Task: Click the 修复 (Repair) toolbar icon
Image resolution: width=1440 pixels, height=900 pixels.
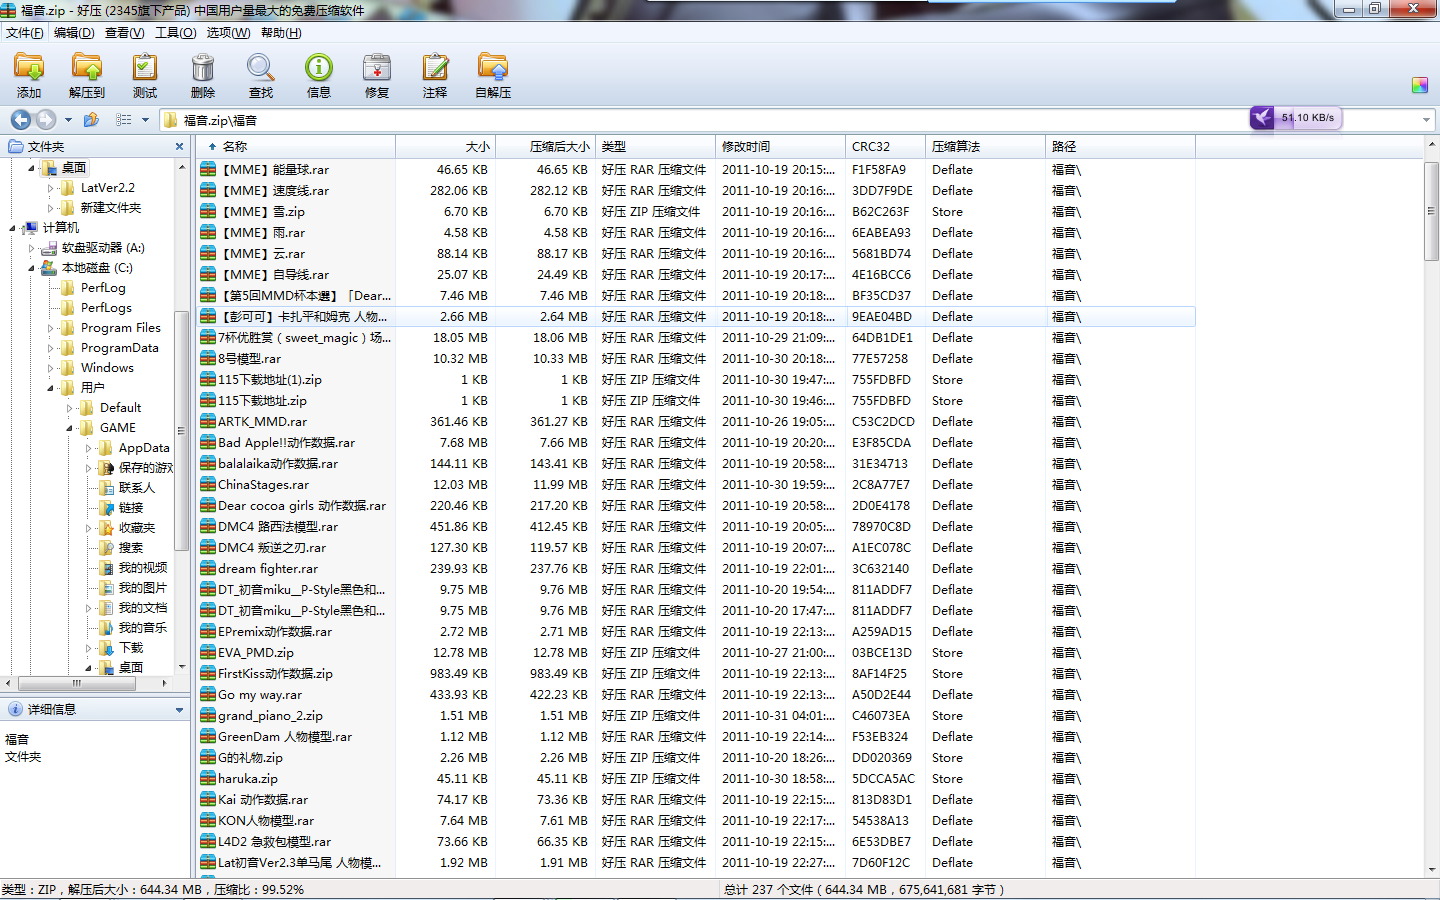Action: pyautogui.click(x=377, y=75)
